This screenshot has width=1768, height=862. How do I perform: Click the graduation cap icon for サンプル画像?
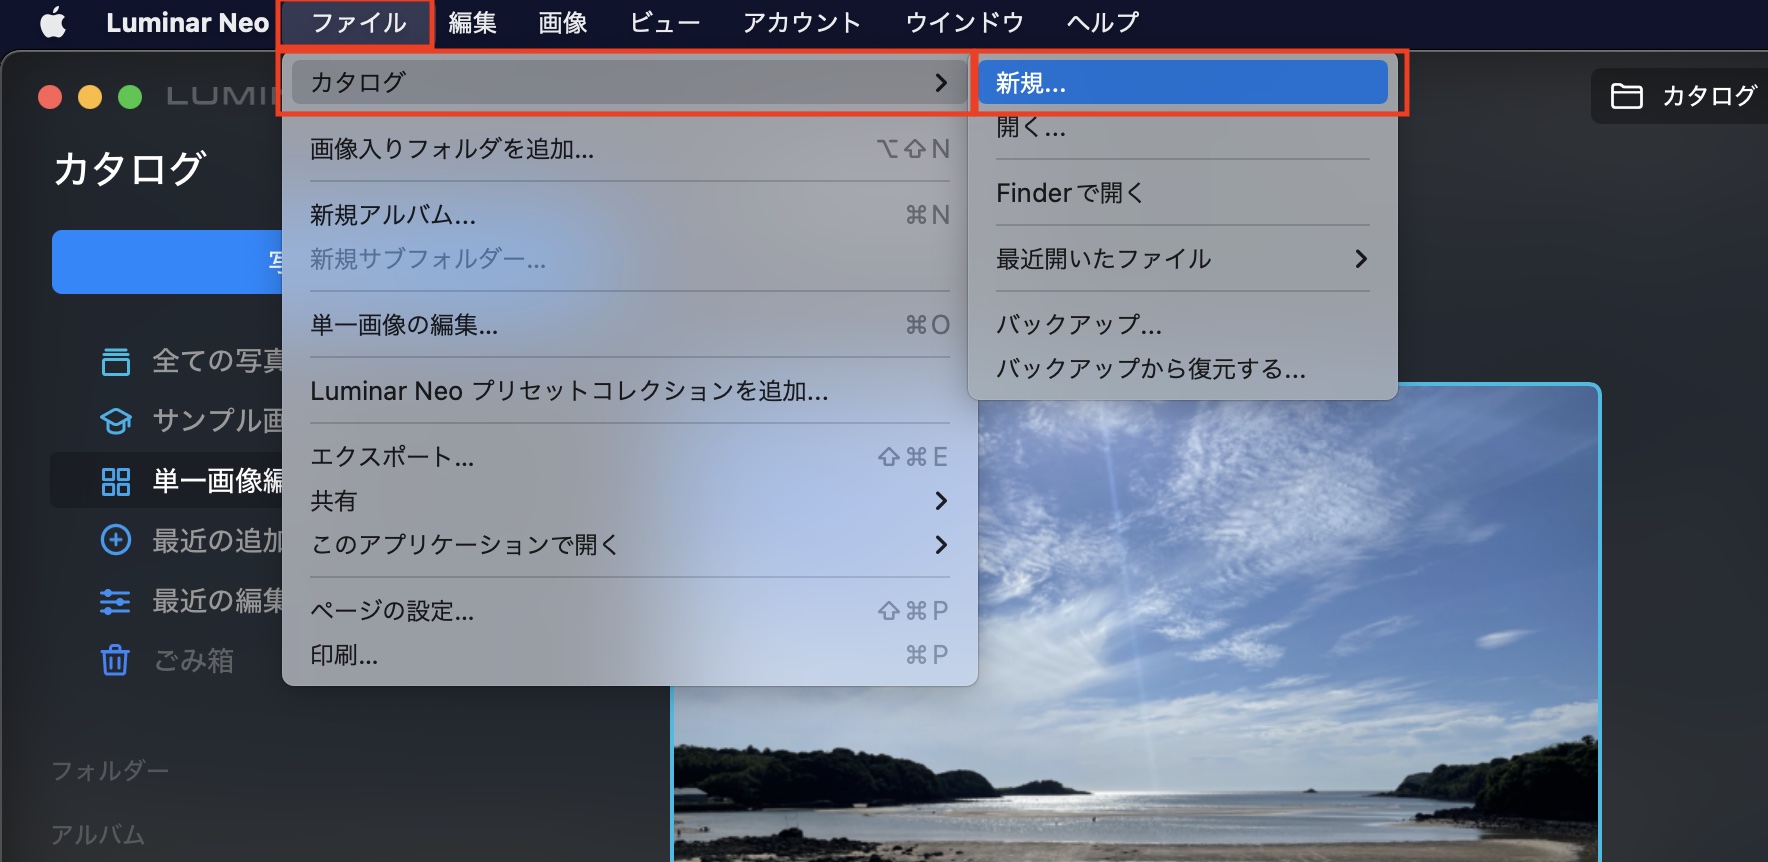coord(116,421)
